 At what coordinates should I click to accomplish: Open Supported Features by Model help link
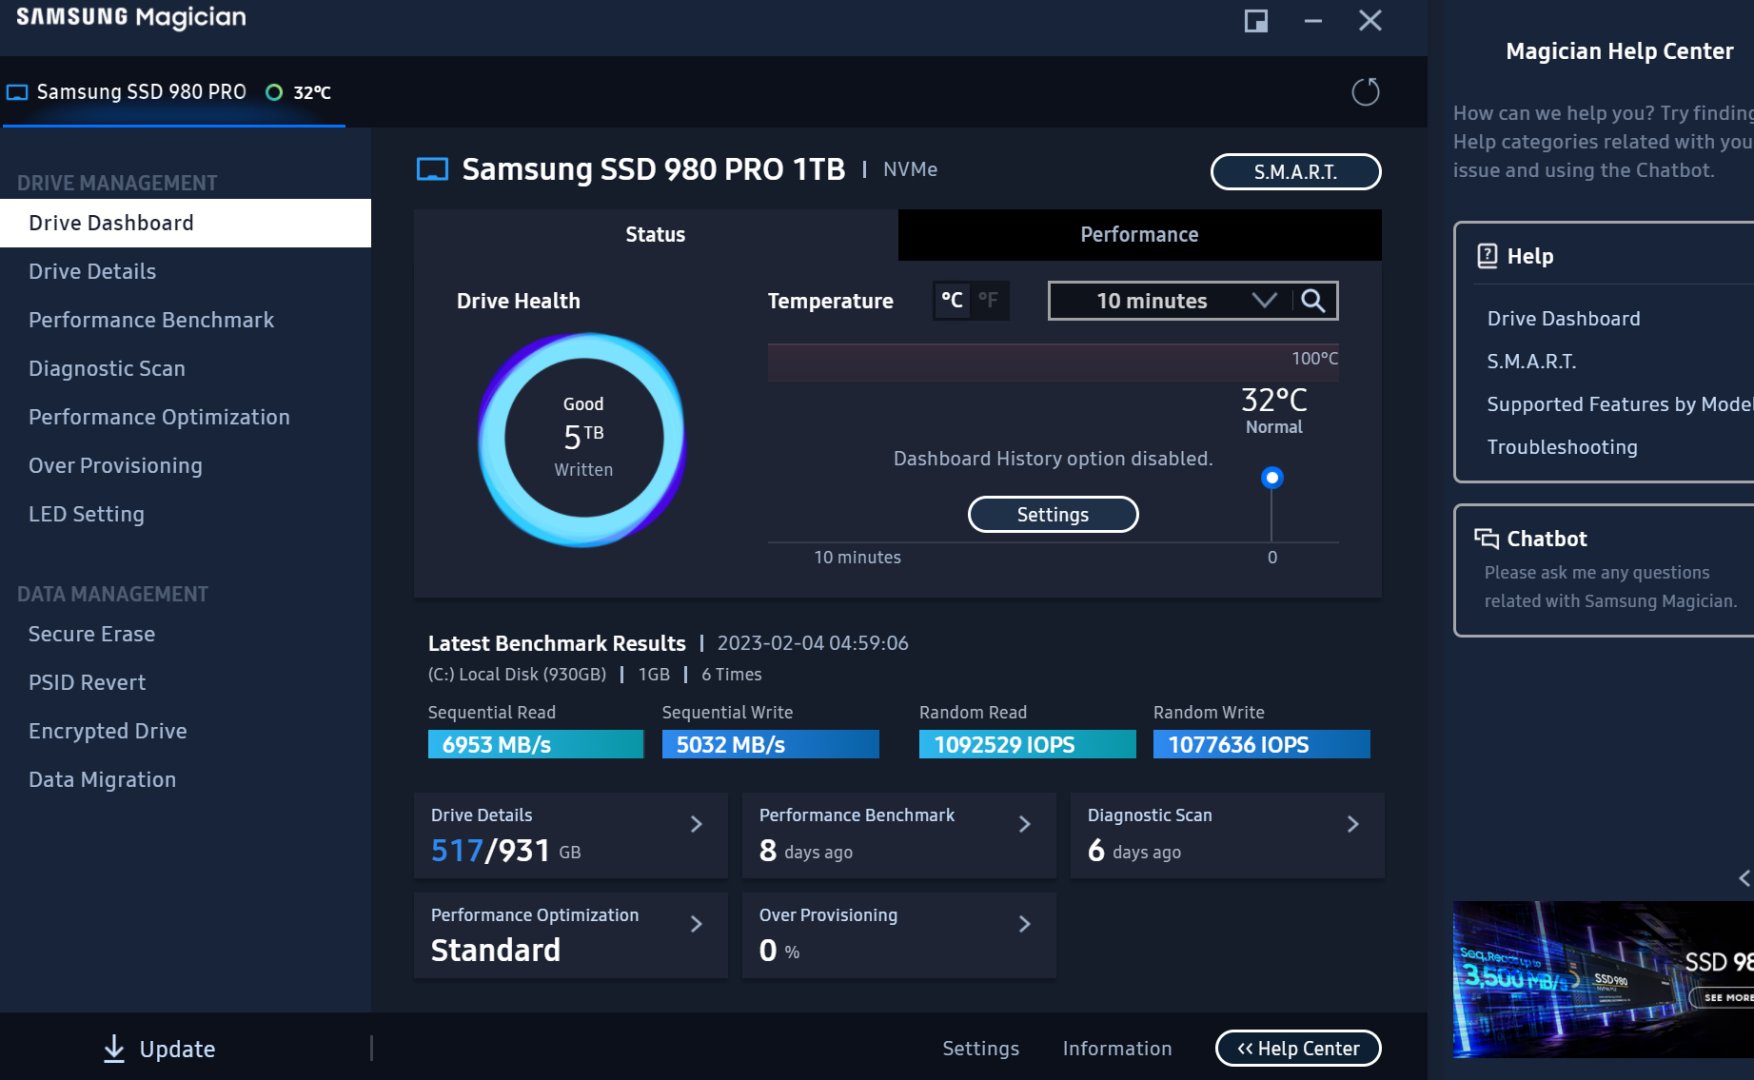coord(1620,404)
